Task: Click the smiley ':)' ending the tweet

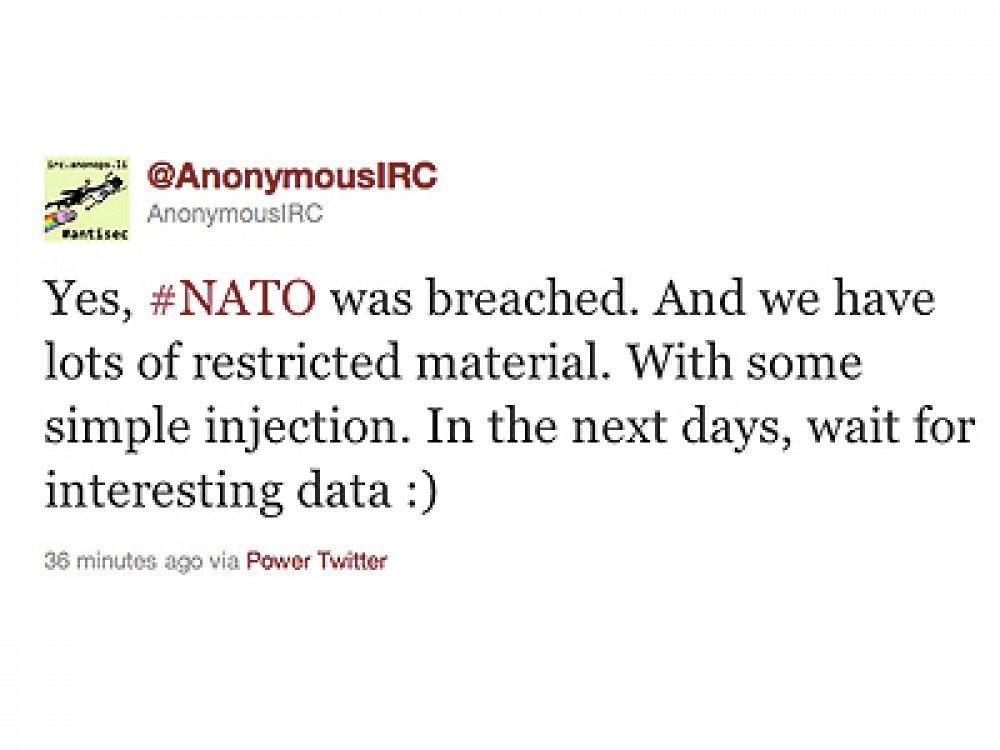Action: 423,491
